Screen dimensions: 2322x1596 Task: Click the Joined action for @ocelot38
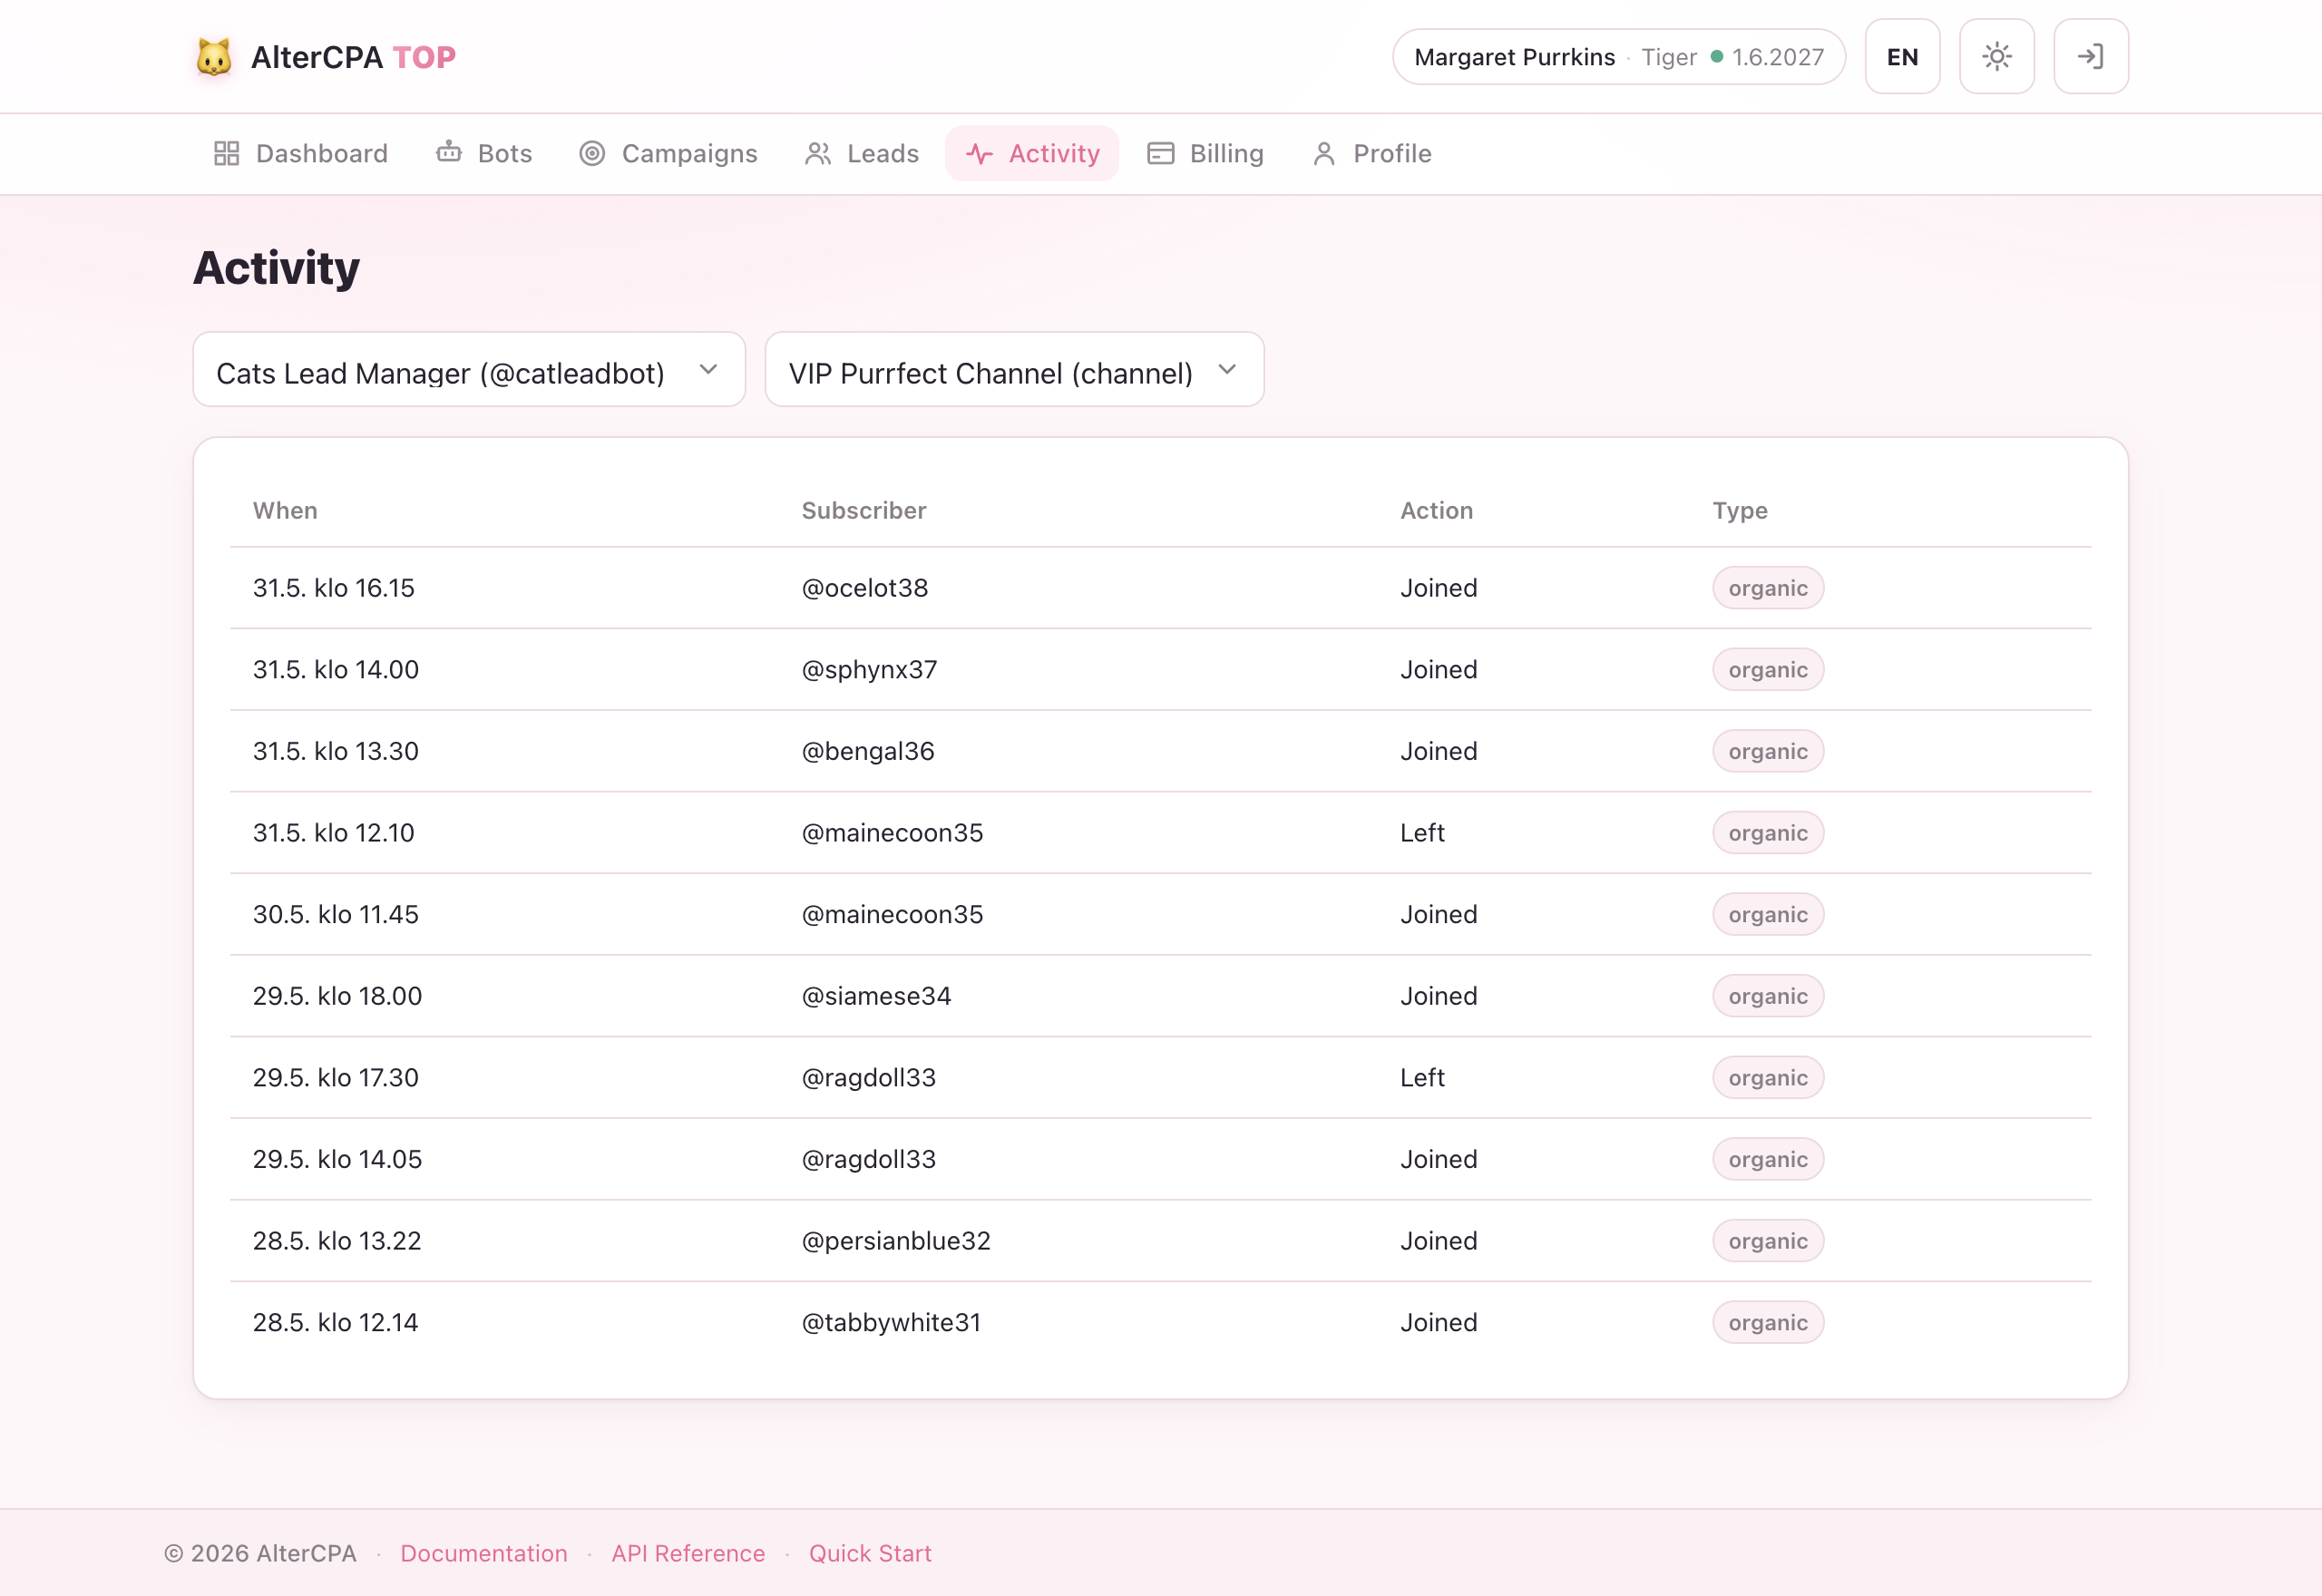tap(1438, 588)
